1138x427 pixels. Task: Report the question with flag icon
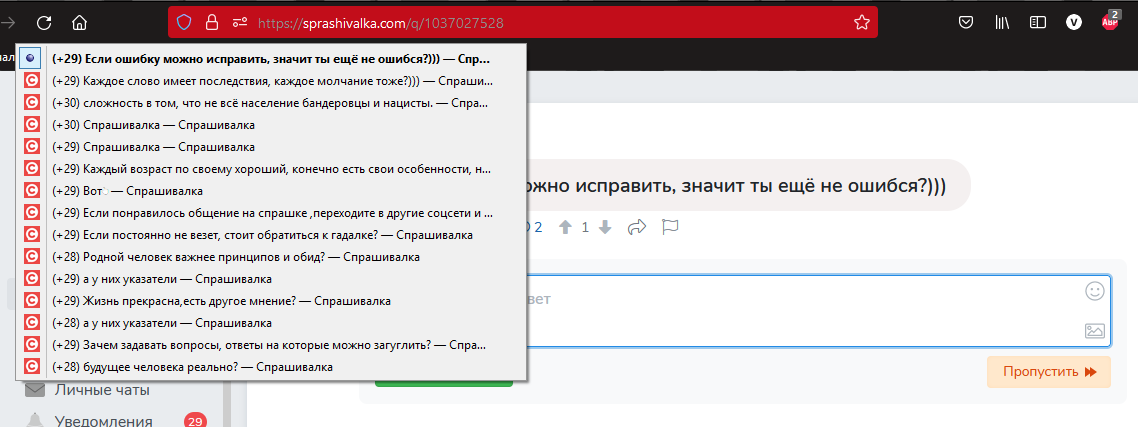coord(670,227)
